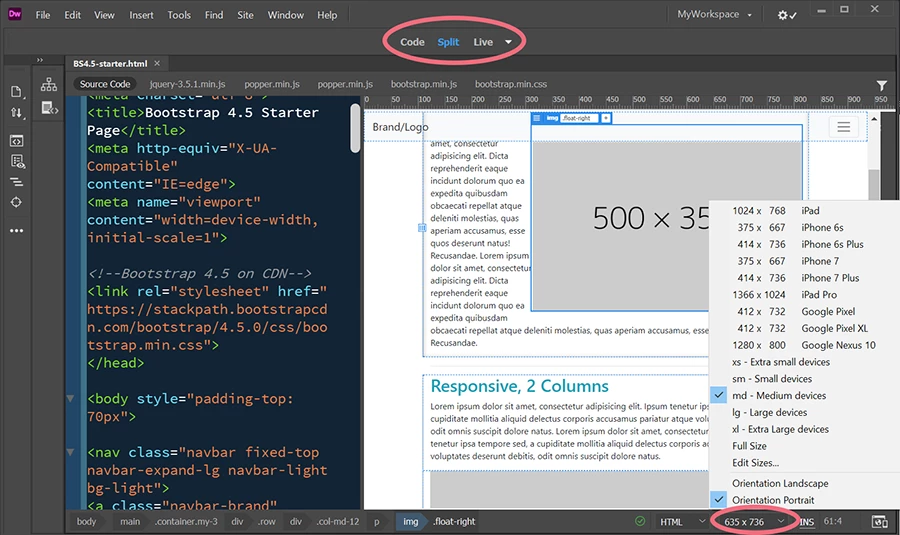
Task: Click the green checkmark no-errors status icon
Action: [x=640, y=521]
